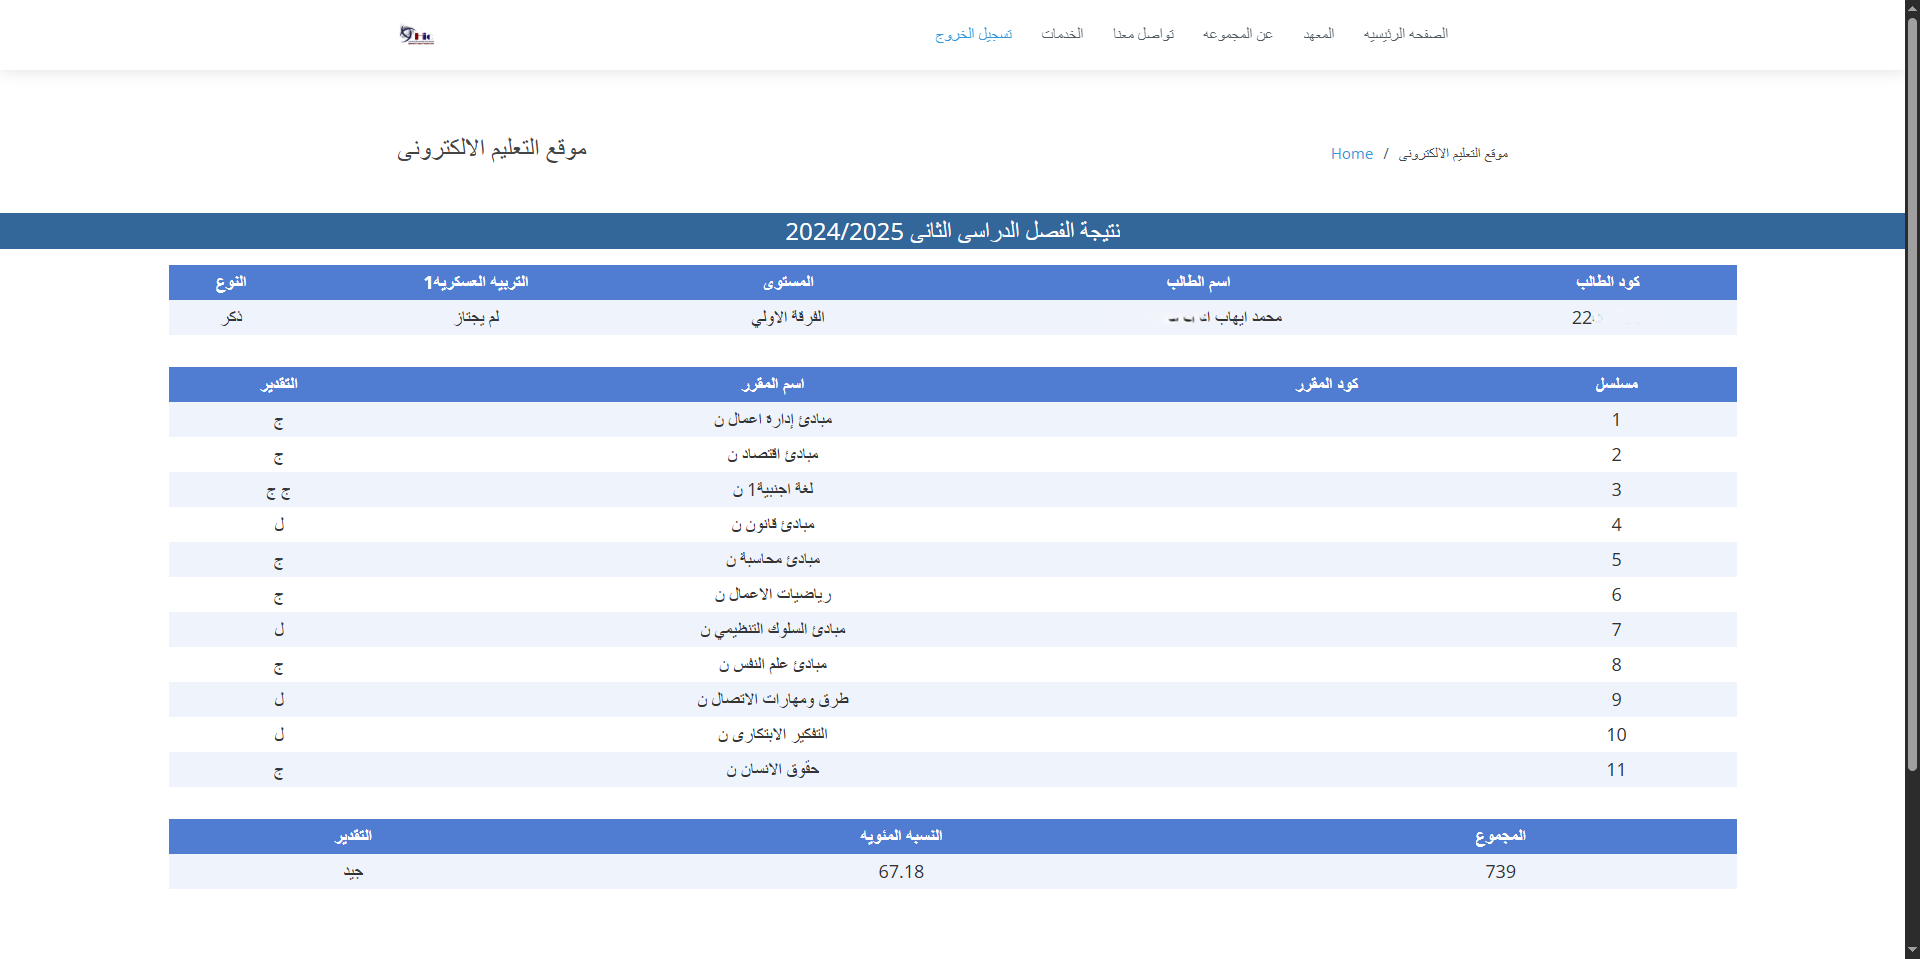Click the موقع التعليم الالكترونى page heading
Image resolution: width=1920 pixels, height=959 pixels.
492,149
